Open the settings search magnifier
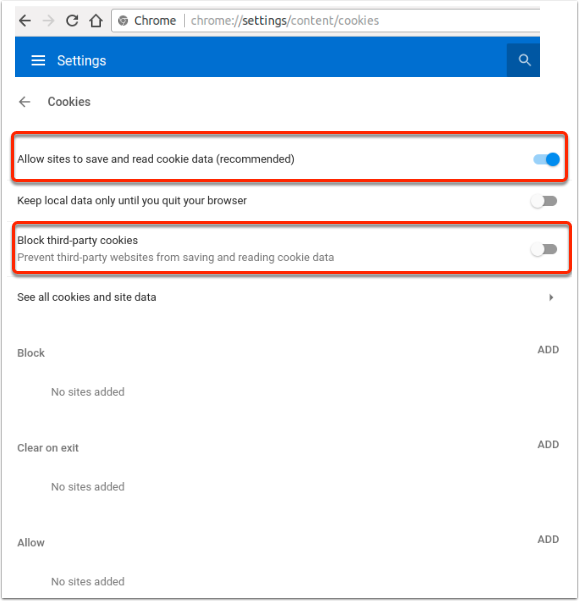 point(524,60)
